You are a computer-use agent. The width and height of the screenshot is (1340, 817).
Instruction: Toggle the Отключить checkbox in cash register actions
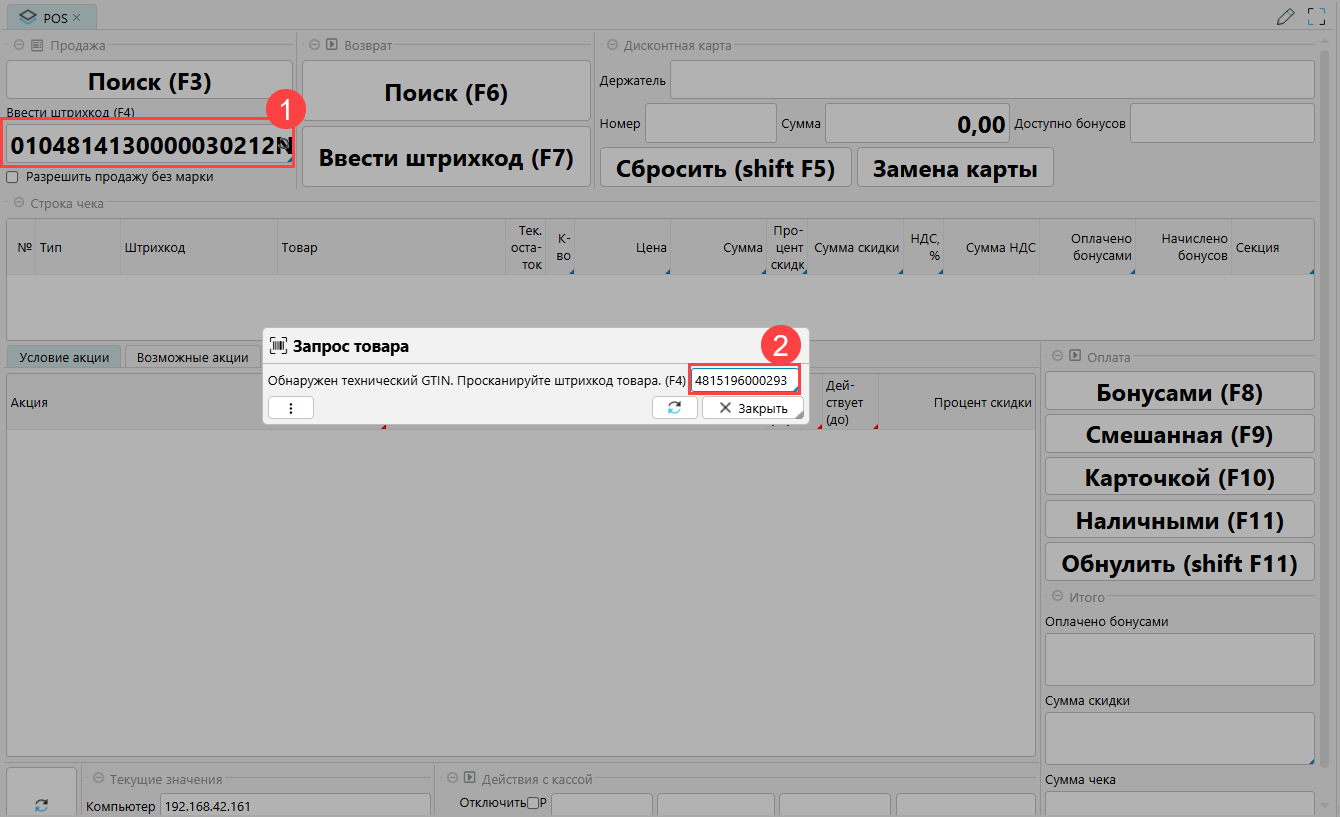pyautogui.click(x=533, y=802)
